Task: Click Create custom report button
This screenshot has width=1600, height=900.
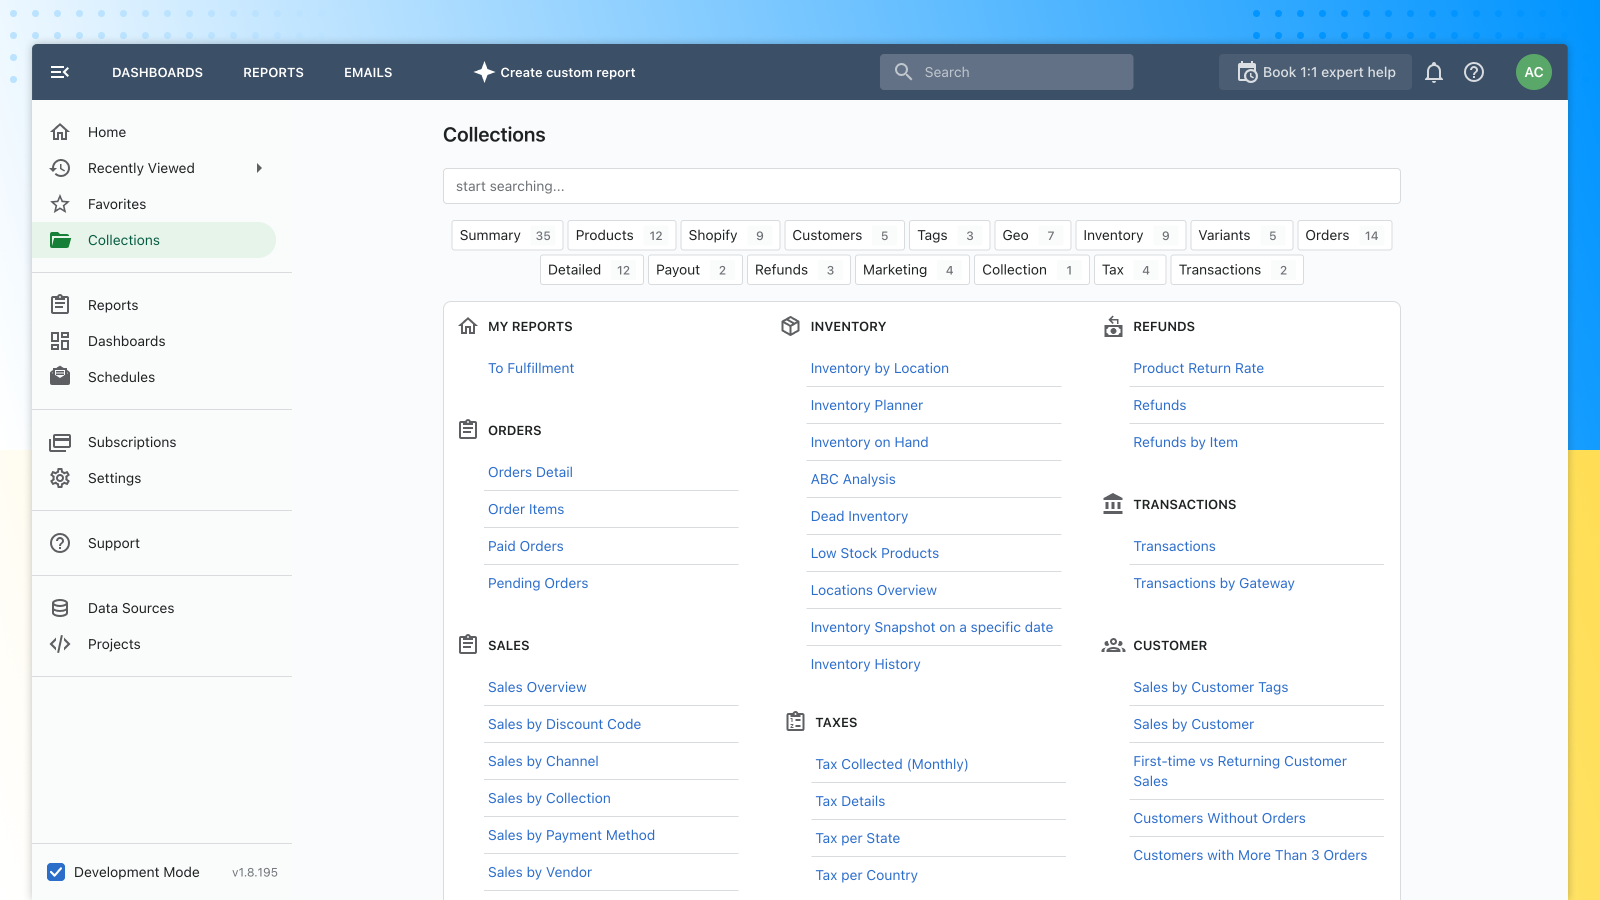Action: point(555,72)
